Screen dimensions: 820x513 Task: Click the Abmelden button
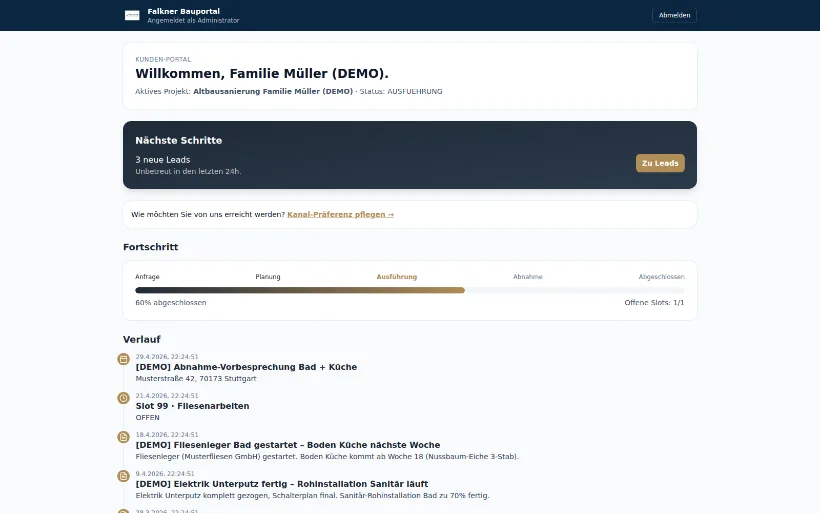(x=674, y=15)
